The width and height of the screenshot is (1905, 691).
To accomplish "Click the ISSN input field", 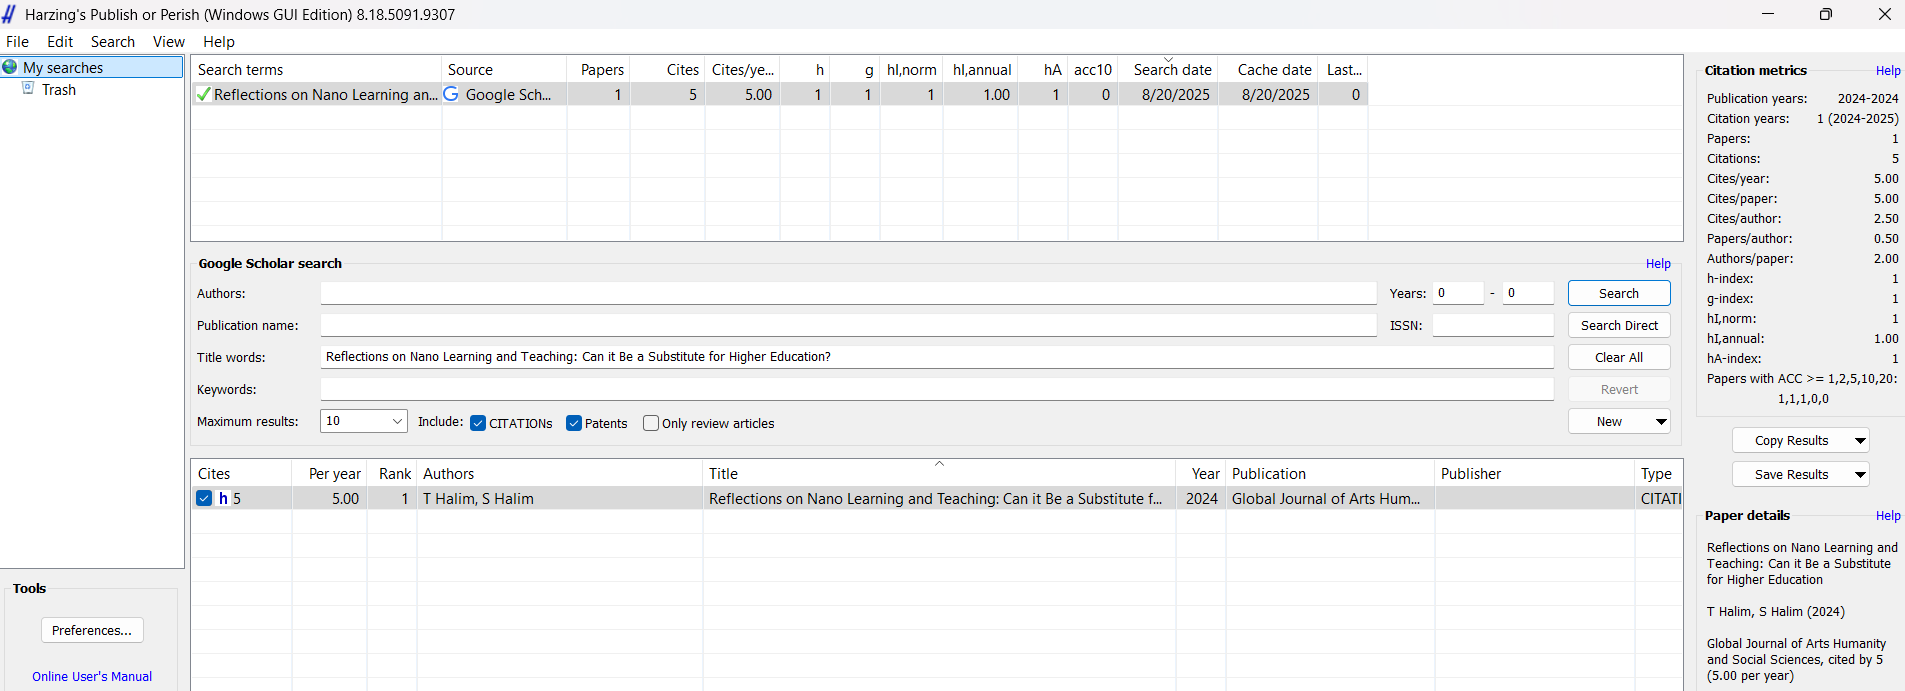I will coord(1493,325).
